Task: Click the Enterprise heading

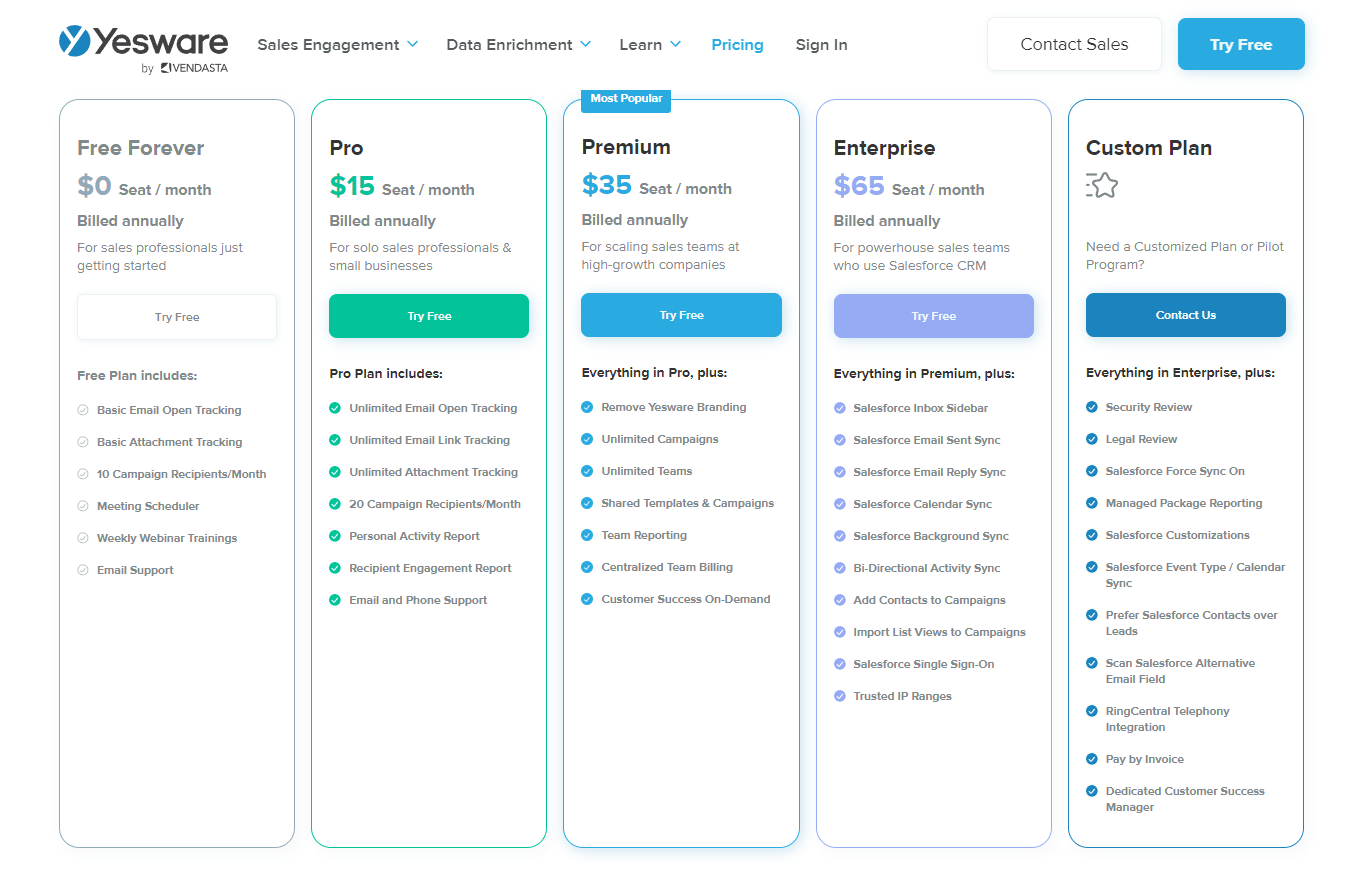Action: [x=885, y=148]
